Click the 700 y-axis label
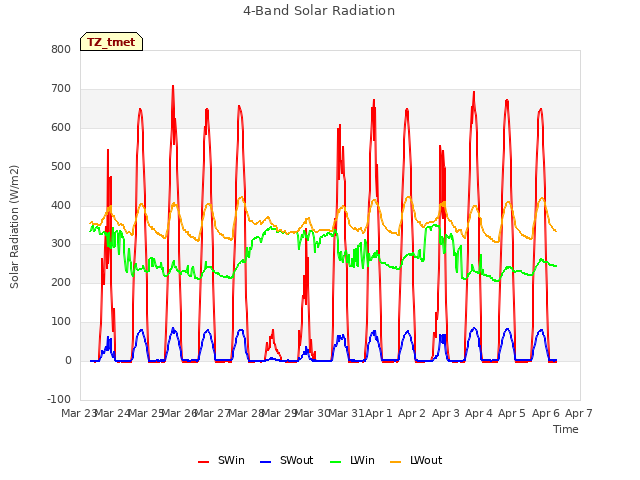Screen dimensions: 640x480 (61, 89)
